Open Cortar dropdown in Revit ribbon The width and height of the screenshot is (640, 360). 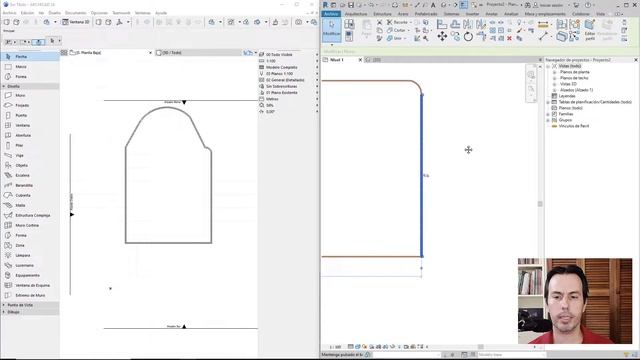pos(398,30)
